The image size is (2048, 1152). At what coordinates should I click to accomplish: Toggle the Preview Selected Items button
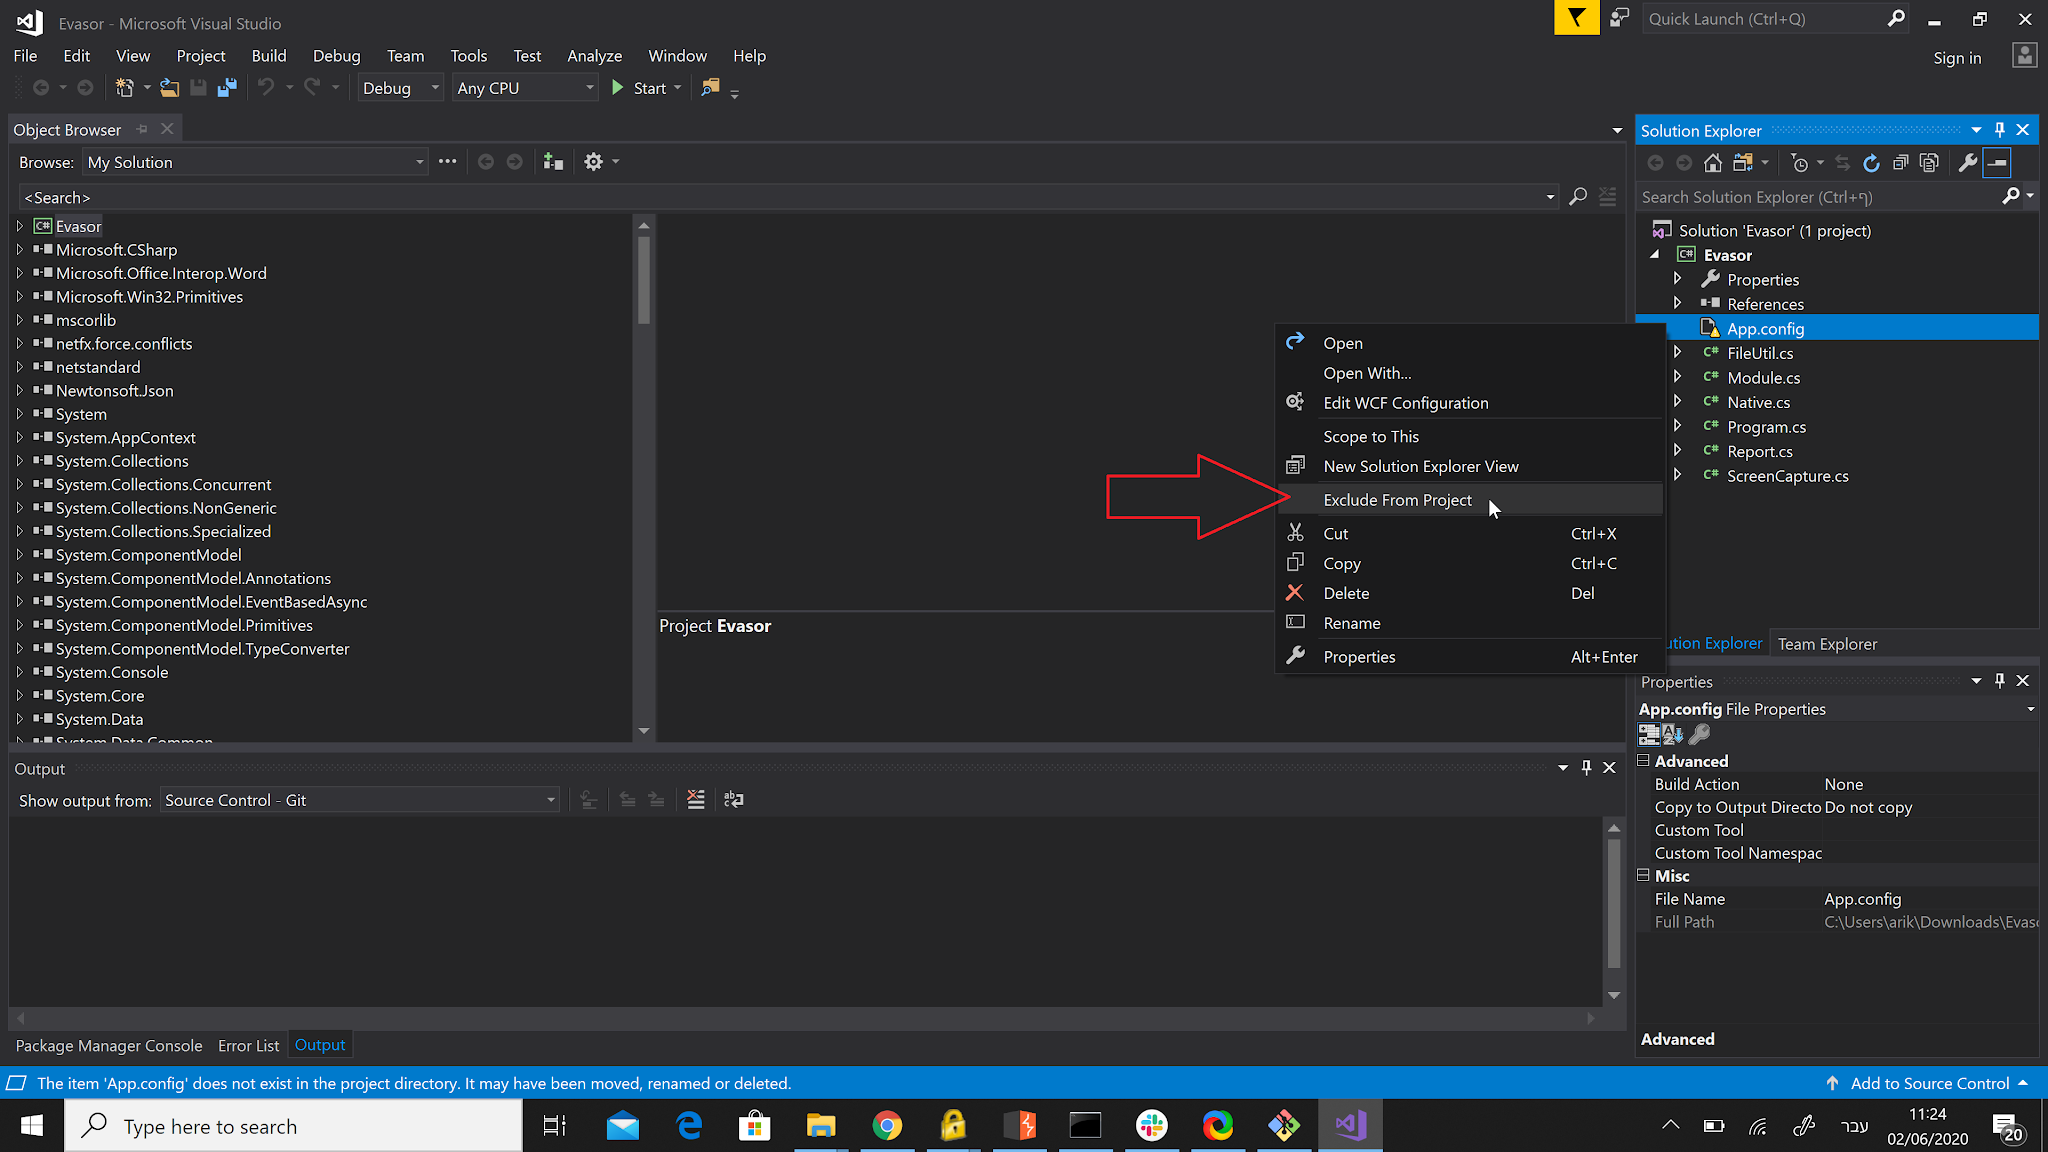1996,163
